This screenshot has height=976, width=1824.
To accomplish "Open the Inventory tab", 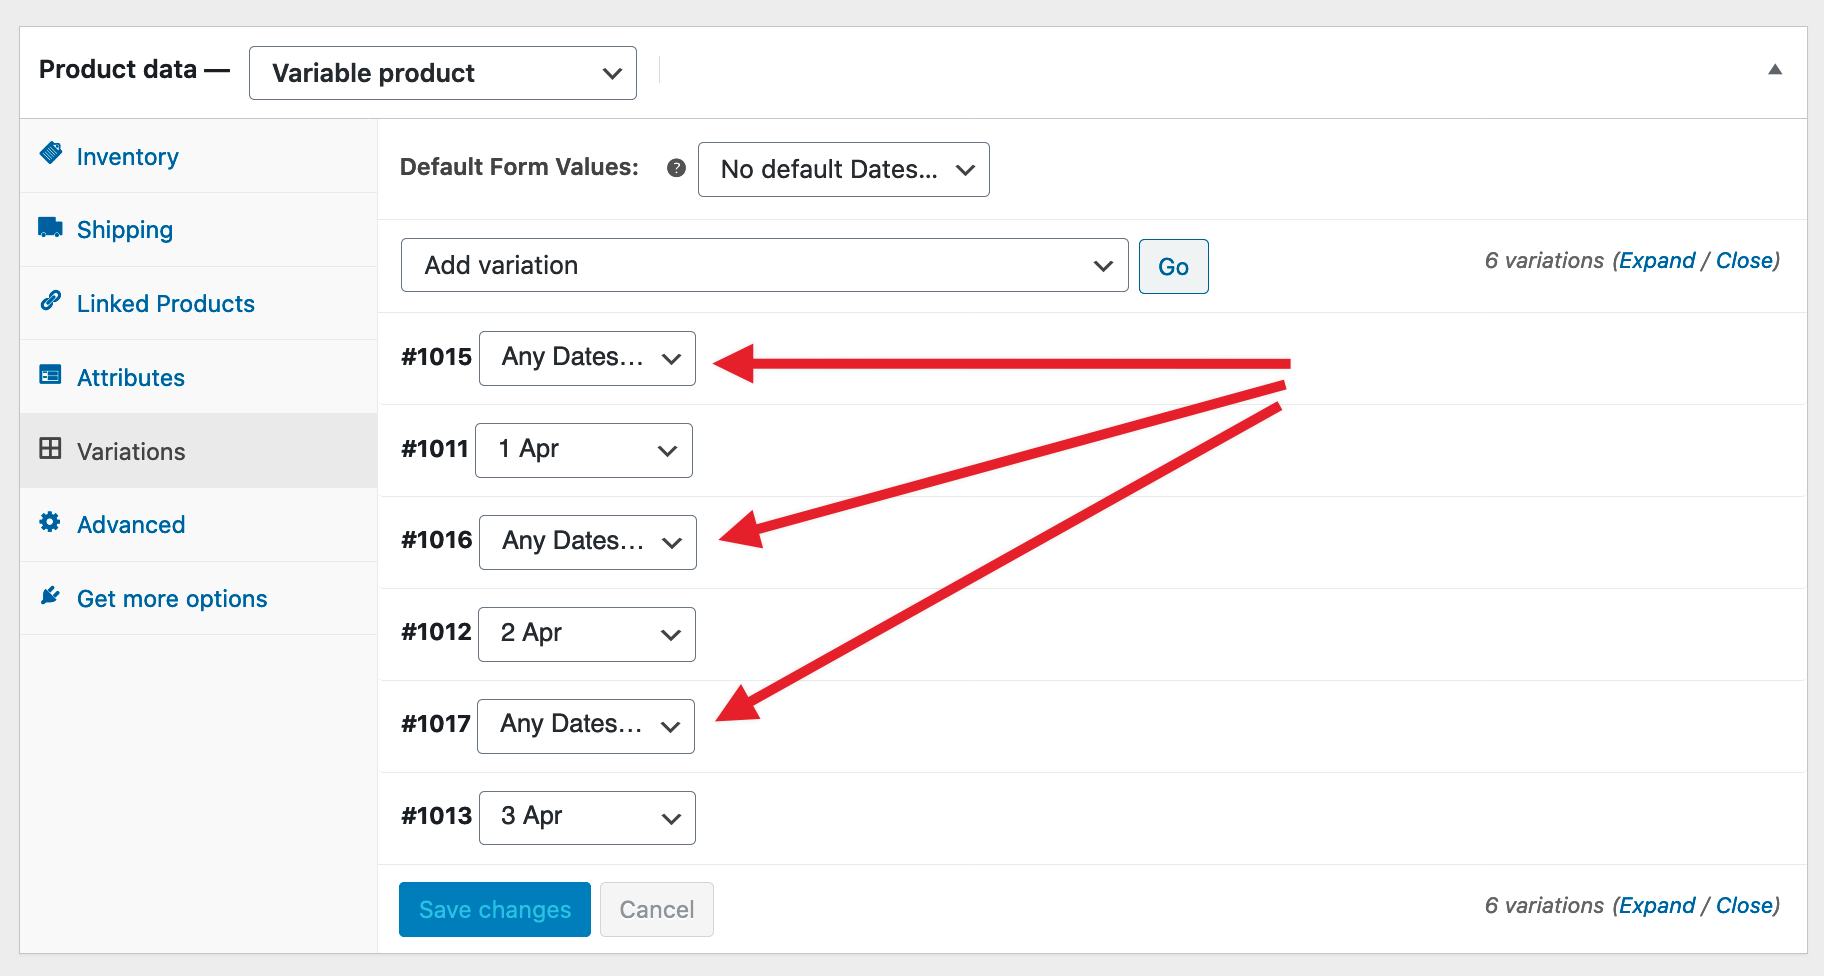I will coord(127,156).
